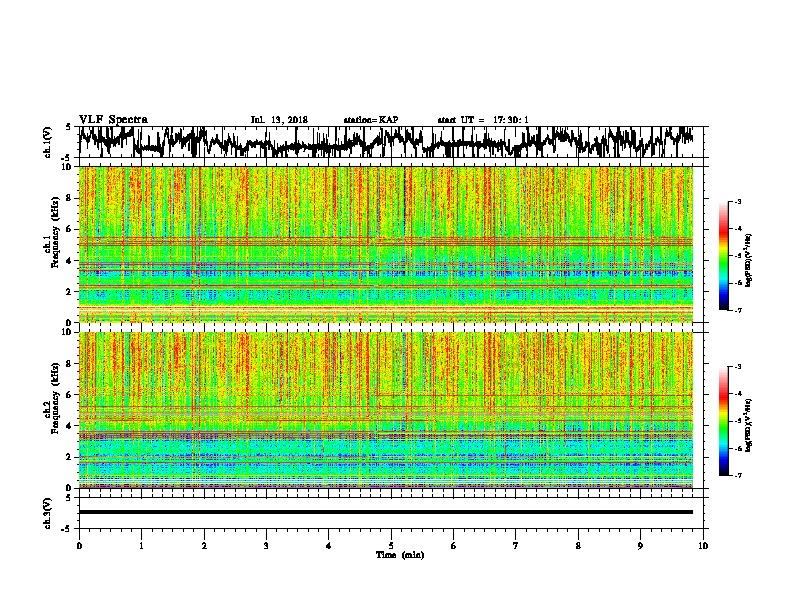This screenshot has height=612, width=792.
Task: Click the ch.1 "Frequency (kHz)" axis label
Action: (55, 233)
